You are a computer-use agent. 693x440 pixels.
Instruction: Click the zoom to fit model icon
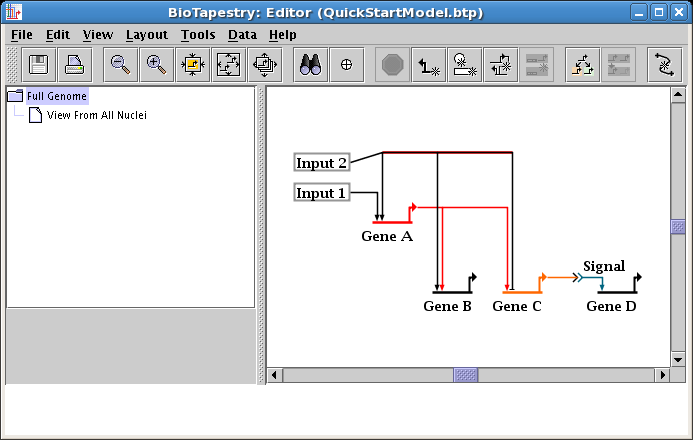click(228, 64)
